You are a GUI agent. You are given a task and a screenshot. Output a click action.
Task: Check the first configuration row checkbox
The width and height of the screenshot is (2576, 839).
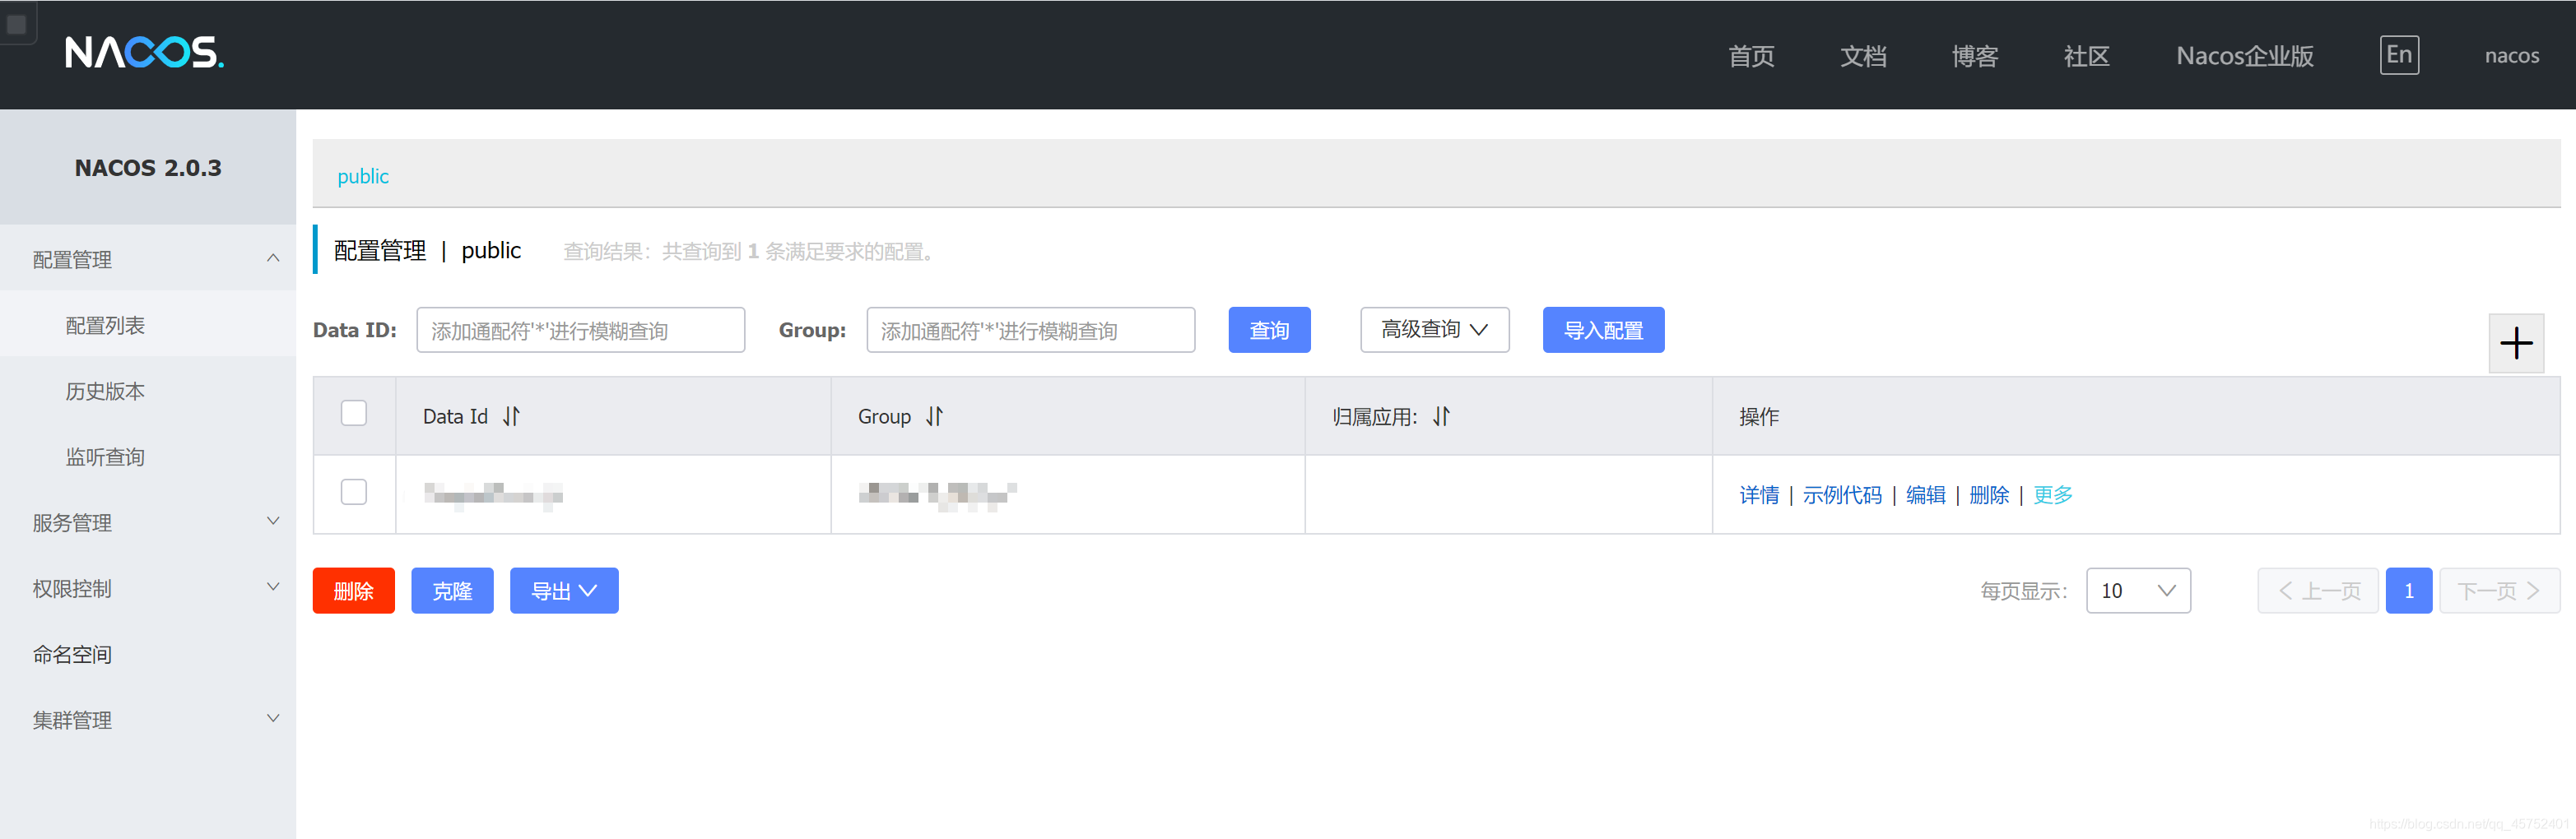[x=353, y=492]
